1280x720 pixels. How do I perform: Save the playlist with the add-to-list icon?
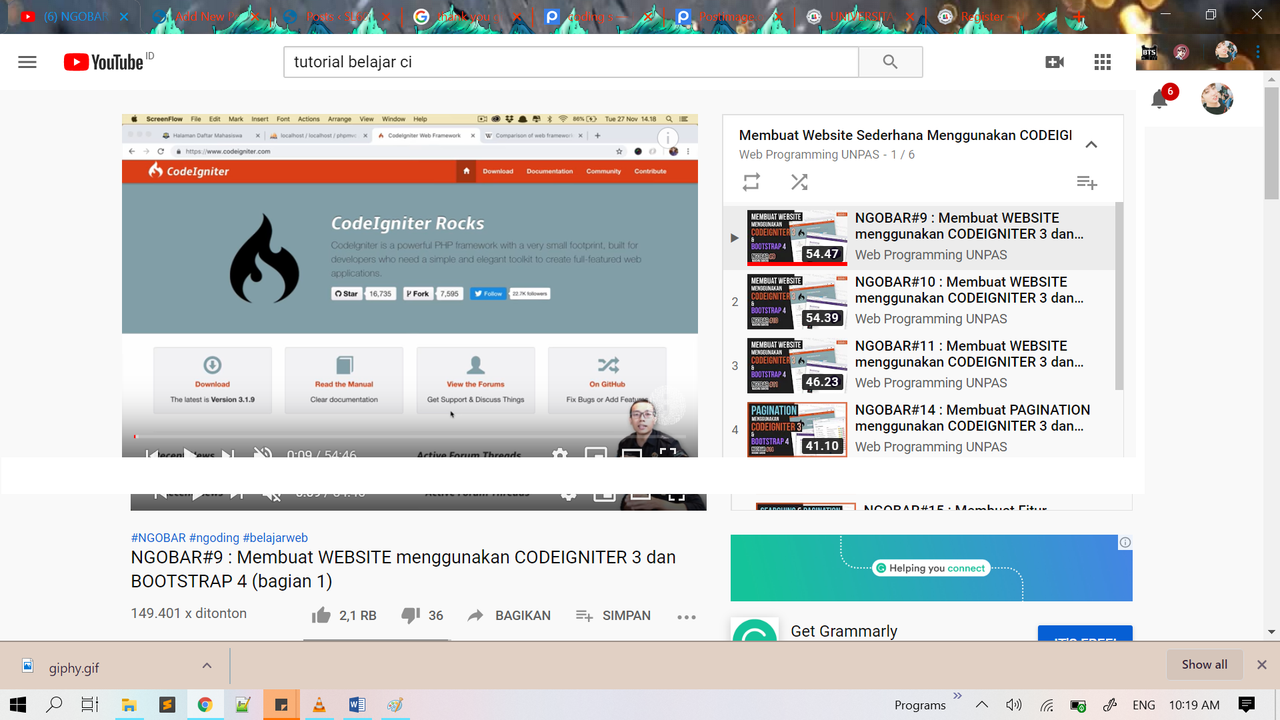1087,182
